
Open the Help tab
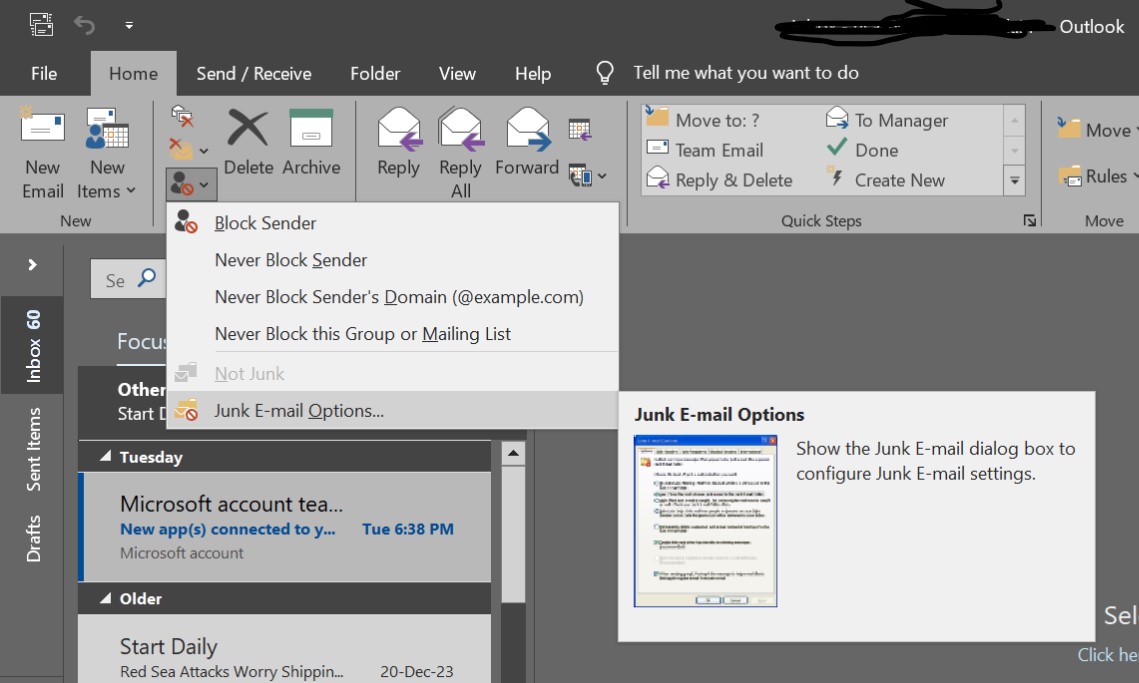pos(532,73)
